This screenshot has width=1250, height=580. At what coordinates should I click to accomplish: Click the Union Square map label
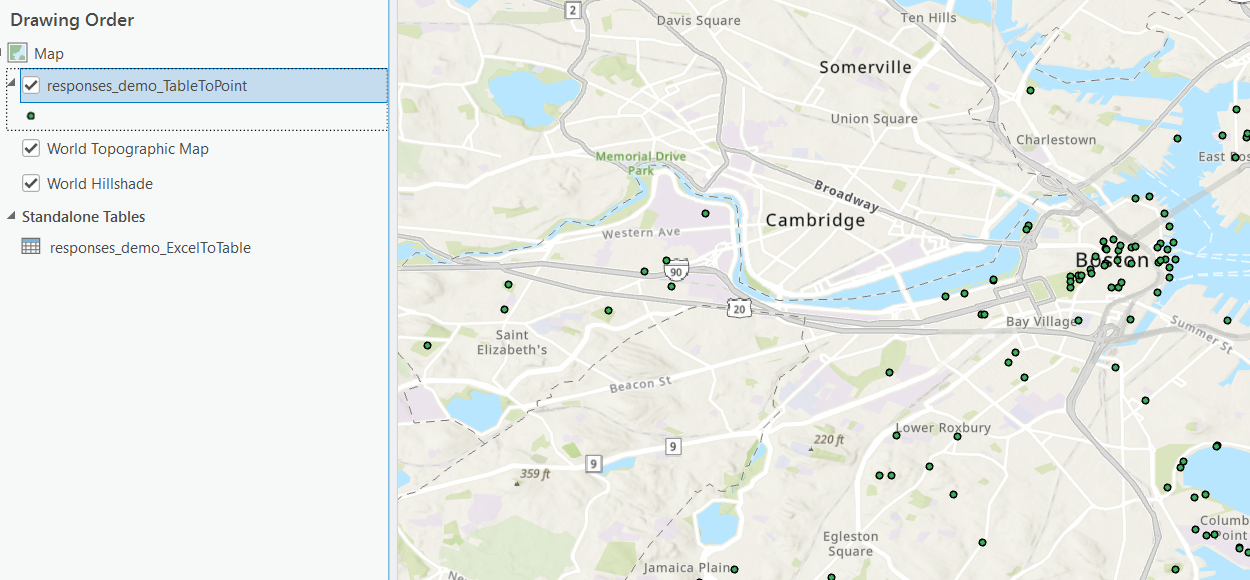tap(874, 119)
